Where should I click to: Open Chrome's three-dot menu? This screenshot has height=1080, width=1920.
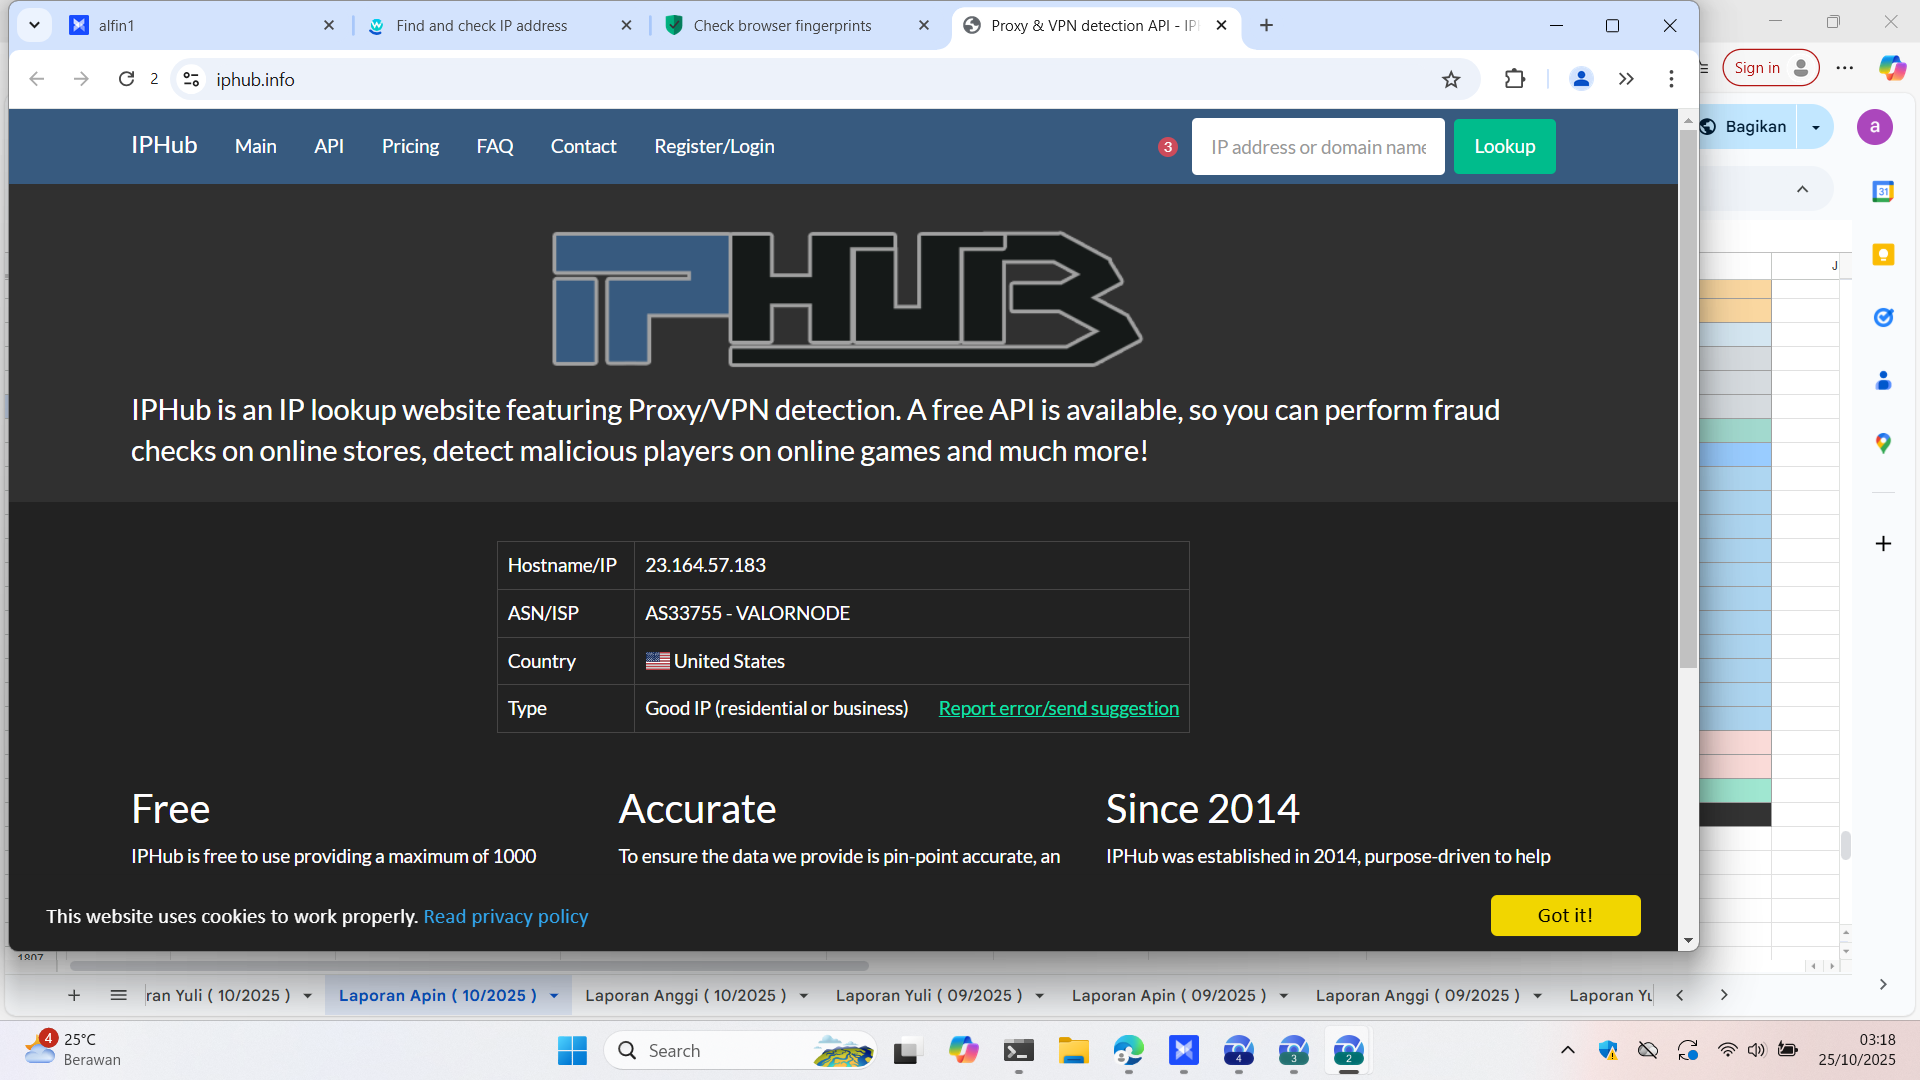tap(1671, 79)
